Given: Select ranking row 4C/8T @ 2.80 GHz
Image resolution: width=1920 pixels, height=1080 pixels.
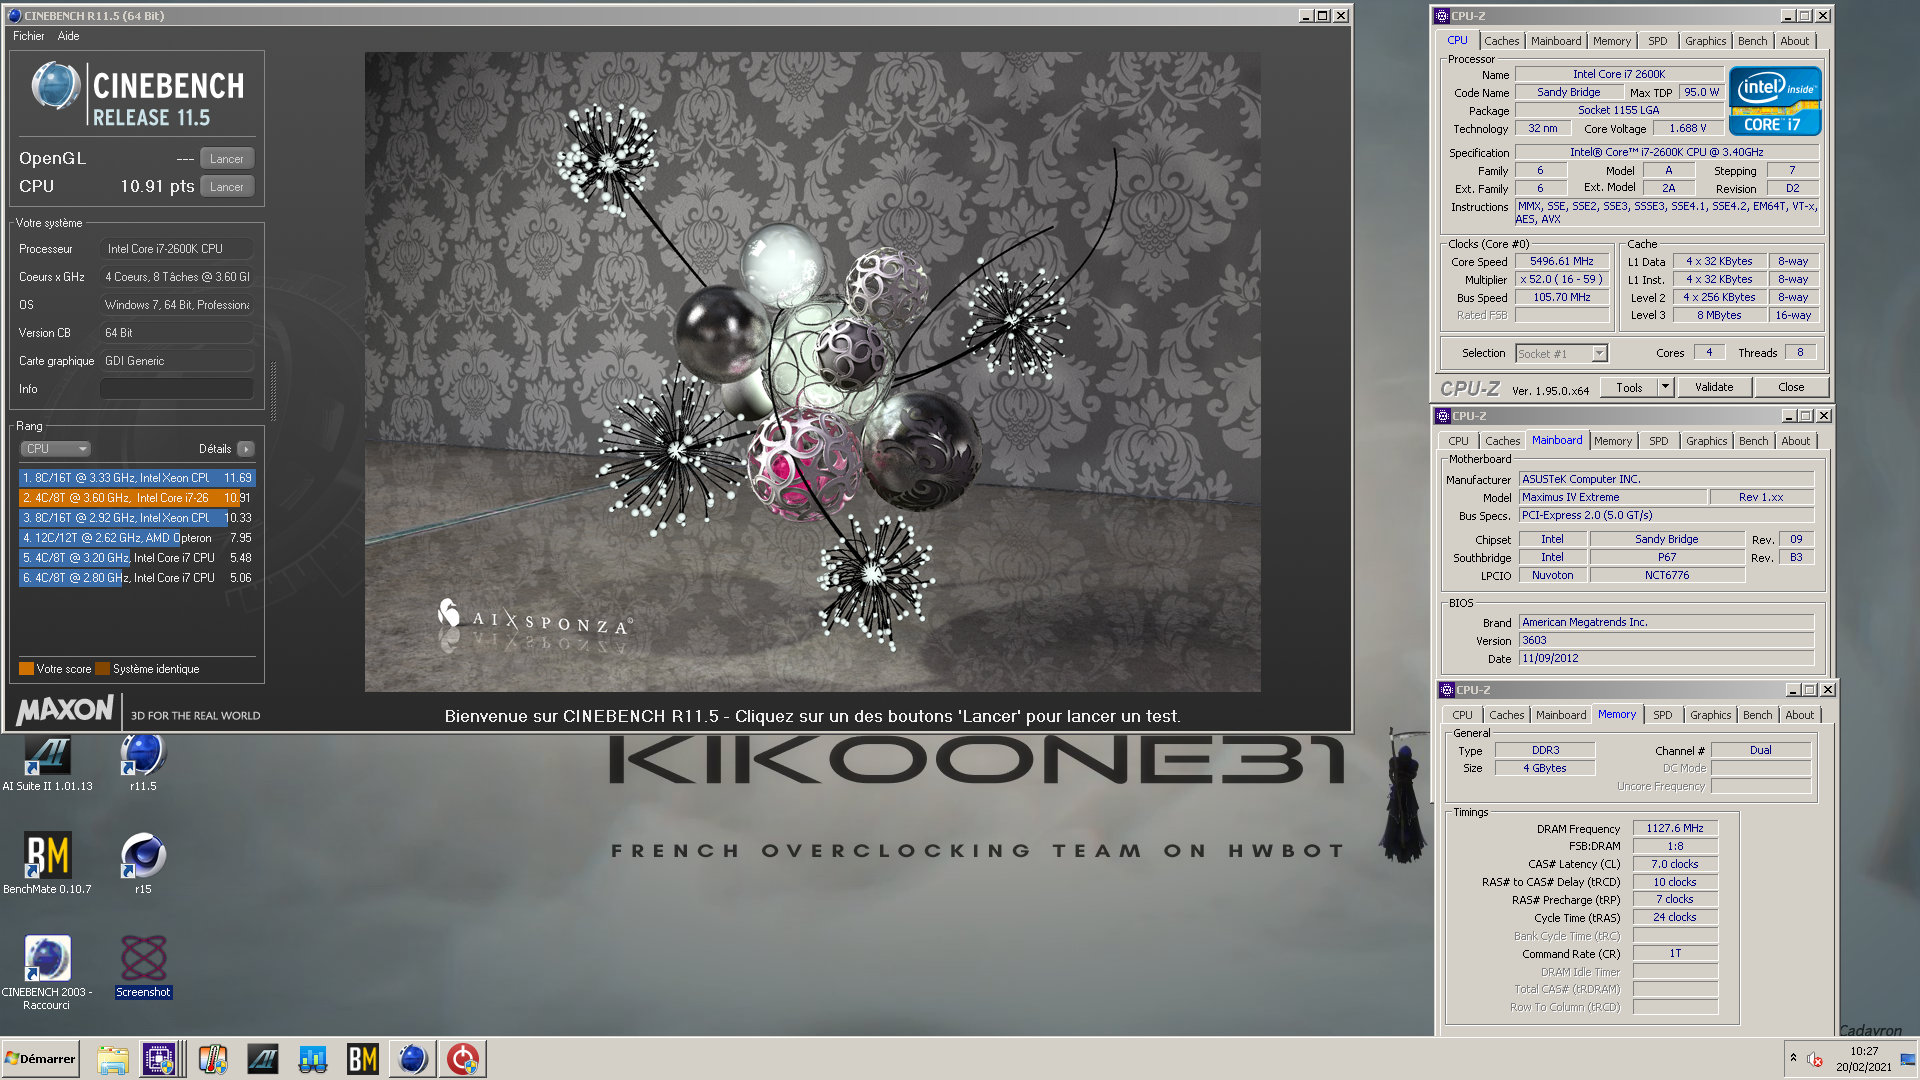Looking at the screenshot, I should pyautogui.click(x=137, y=578).
